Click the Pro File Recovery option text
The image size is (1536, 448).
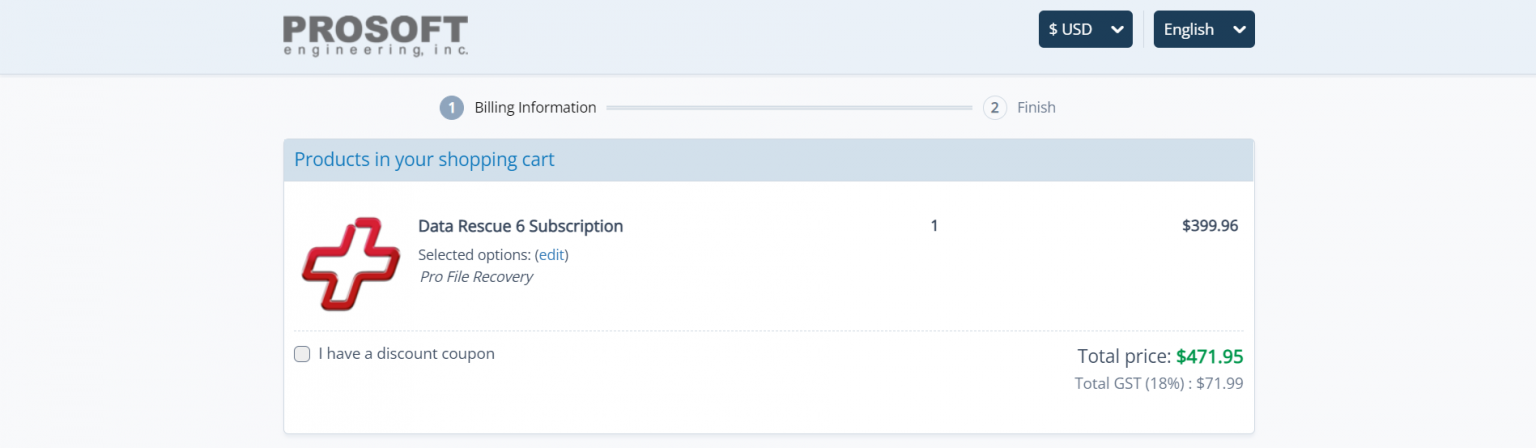coord(476,277)
